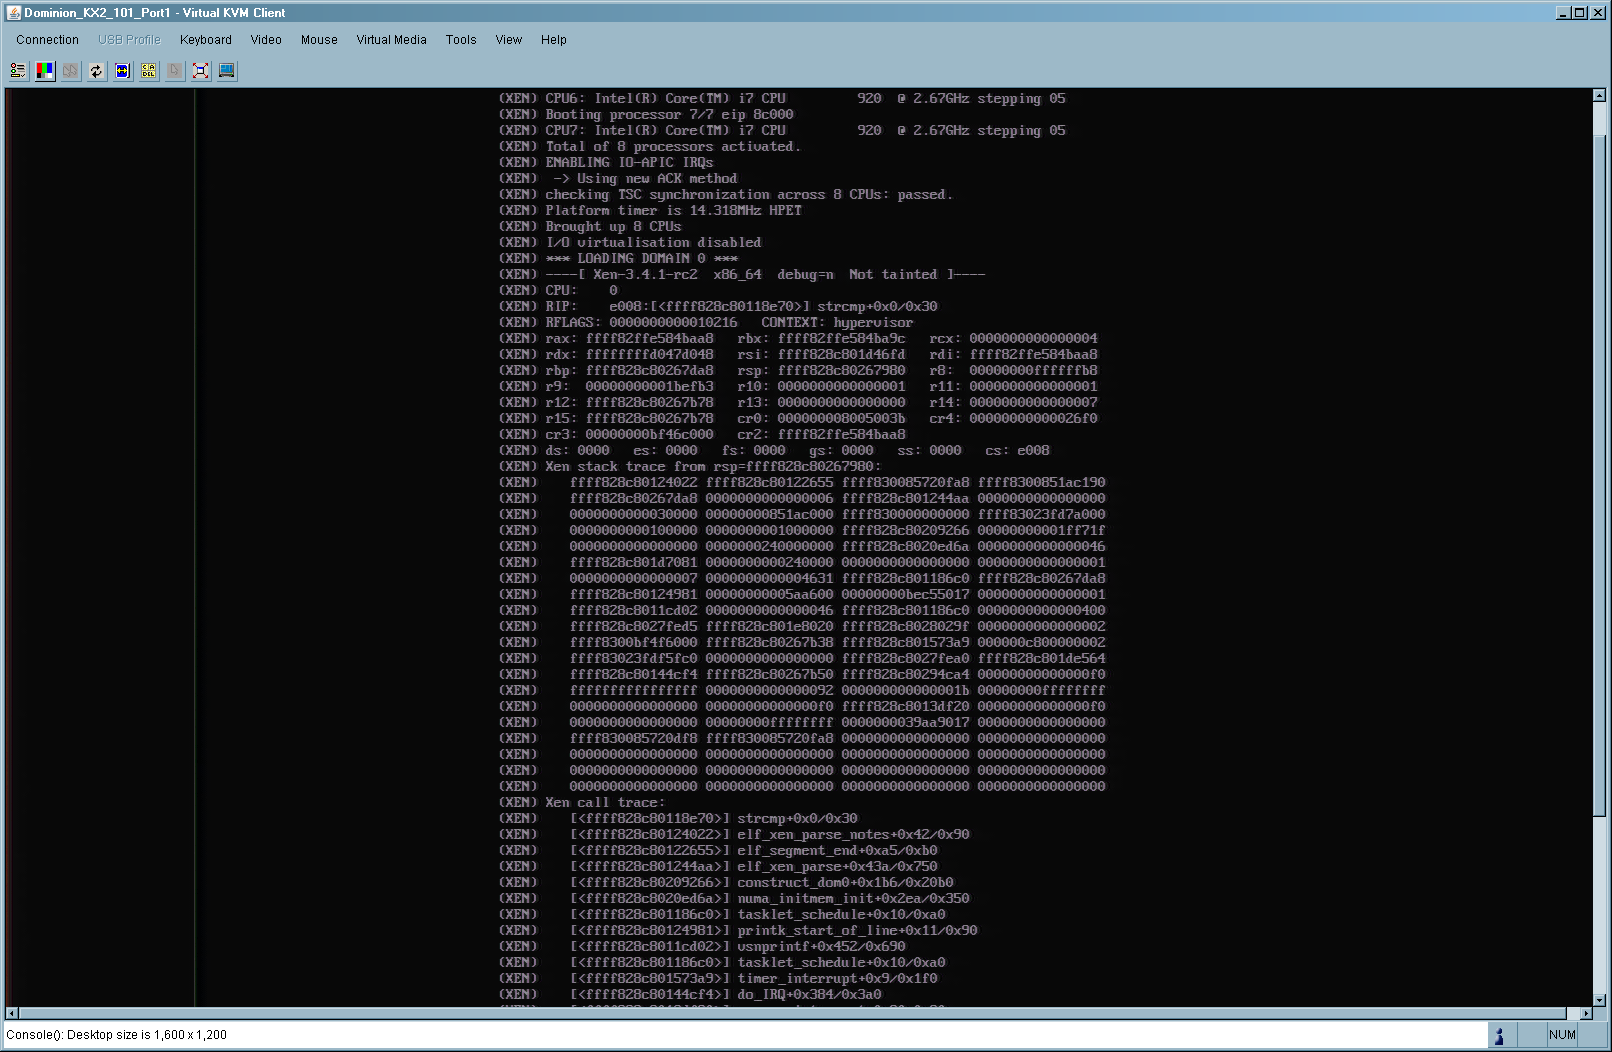Open the Help menu

553,40
